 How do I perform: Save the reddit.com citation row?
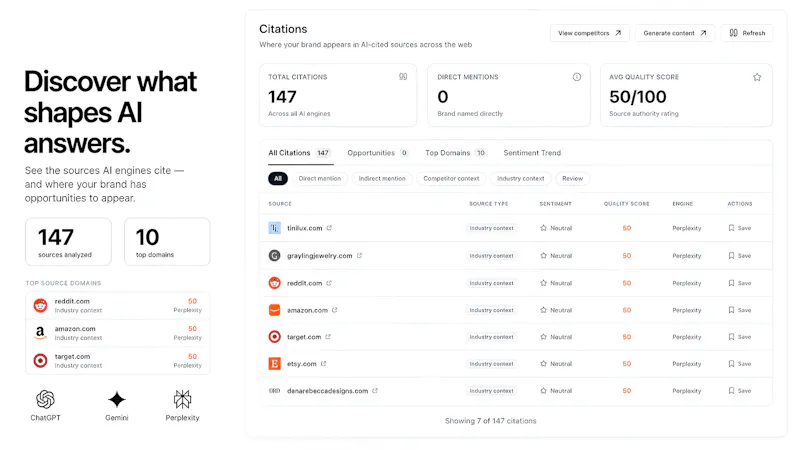[740, 283]
